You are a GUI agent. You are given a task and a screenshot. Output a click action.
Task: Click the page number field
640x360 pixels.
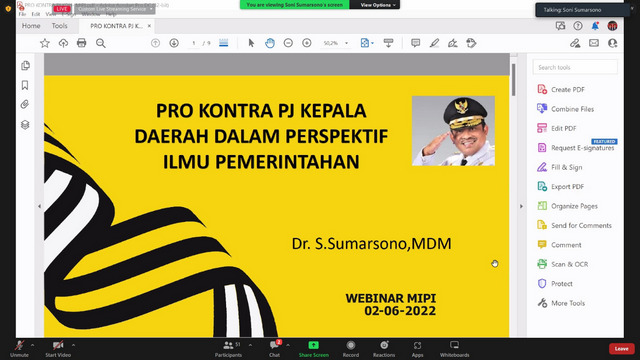pos(193,43)
